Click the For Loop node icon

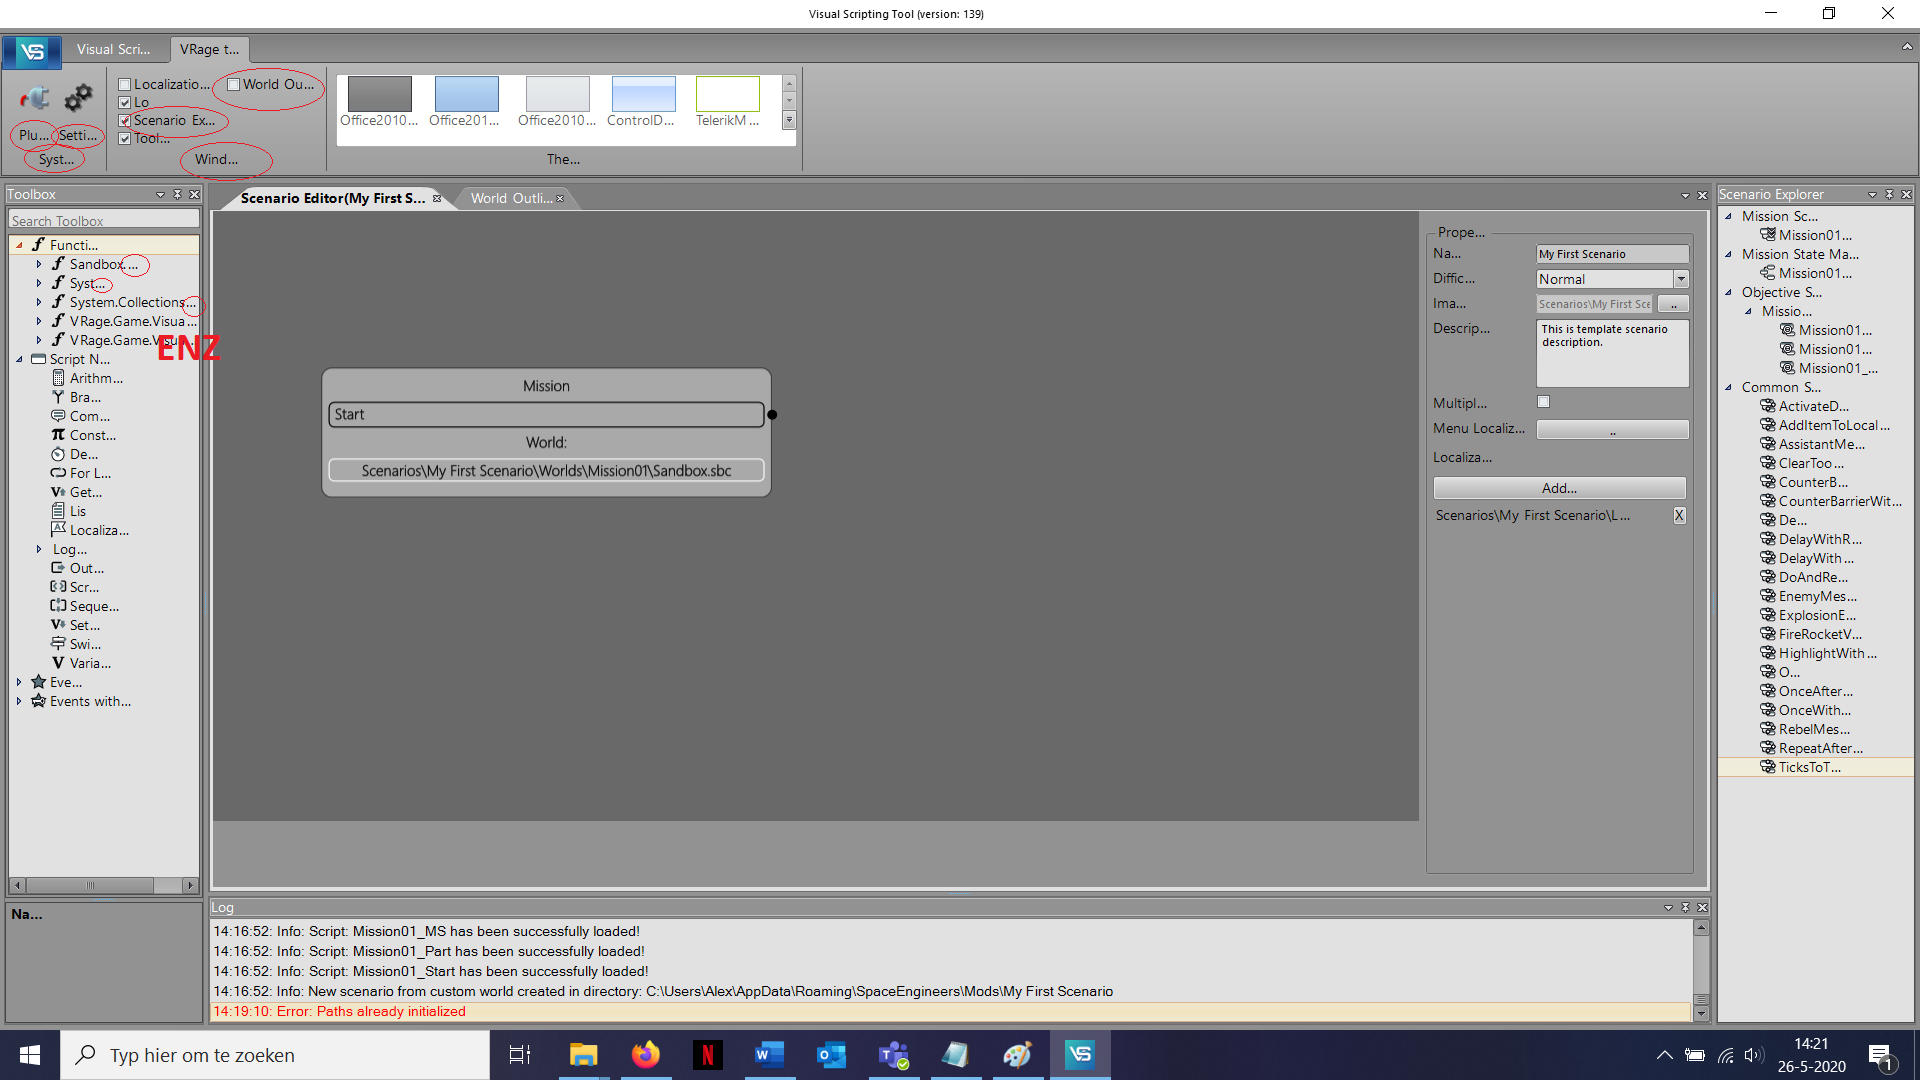click(58, 473)
